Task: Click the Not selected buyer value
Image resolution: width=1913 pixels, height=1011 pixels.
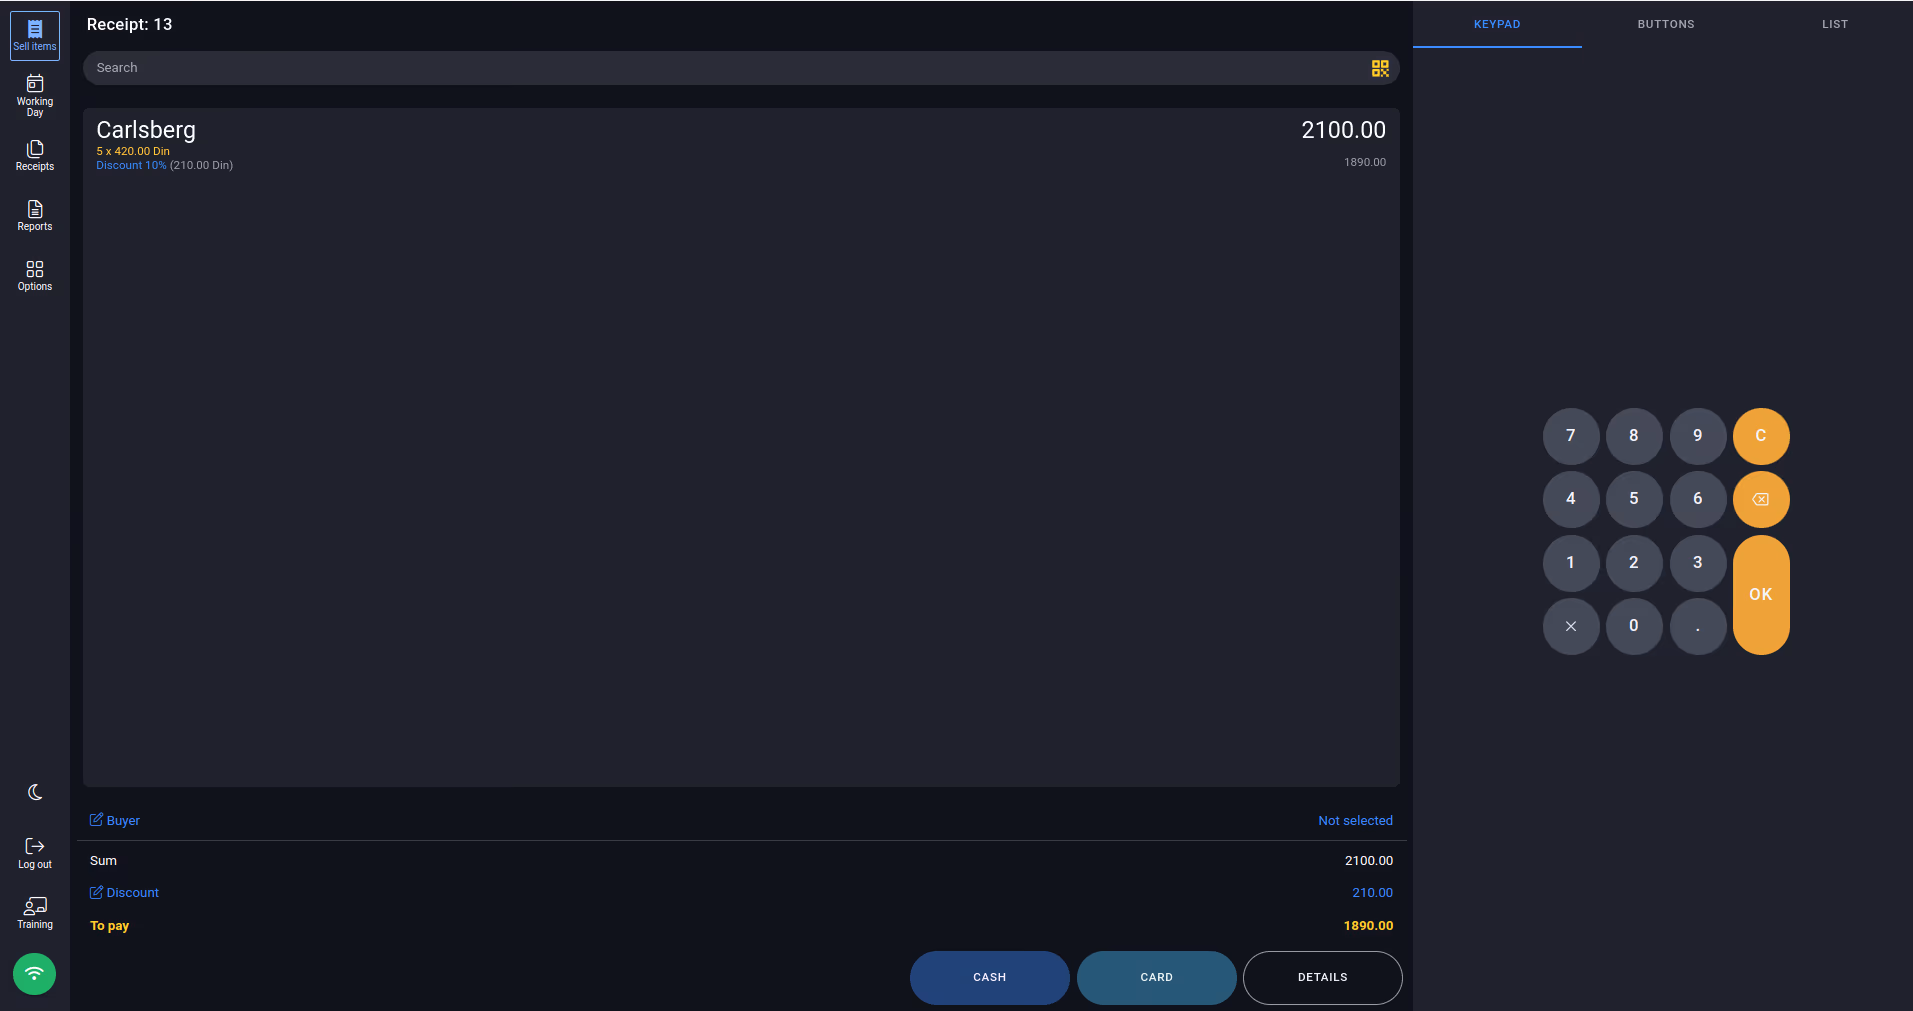Action: [x=1355, y=820]
